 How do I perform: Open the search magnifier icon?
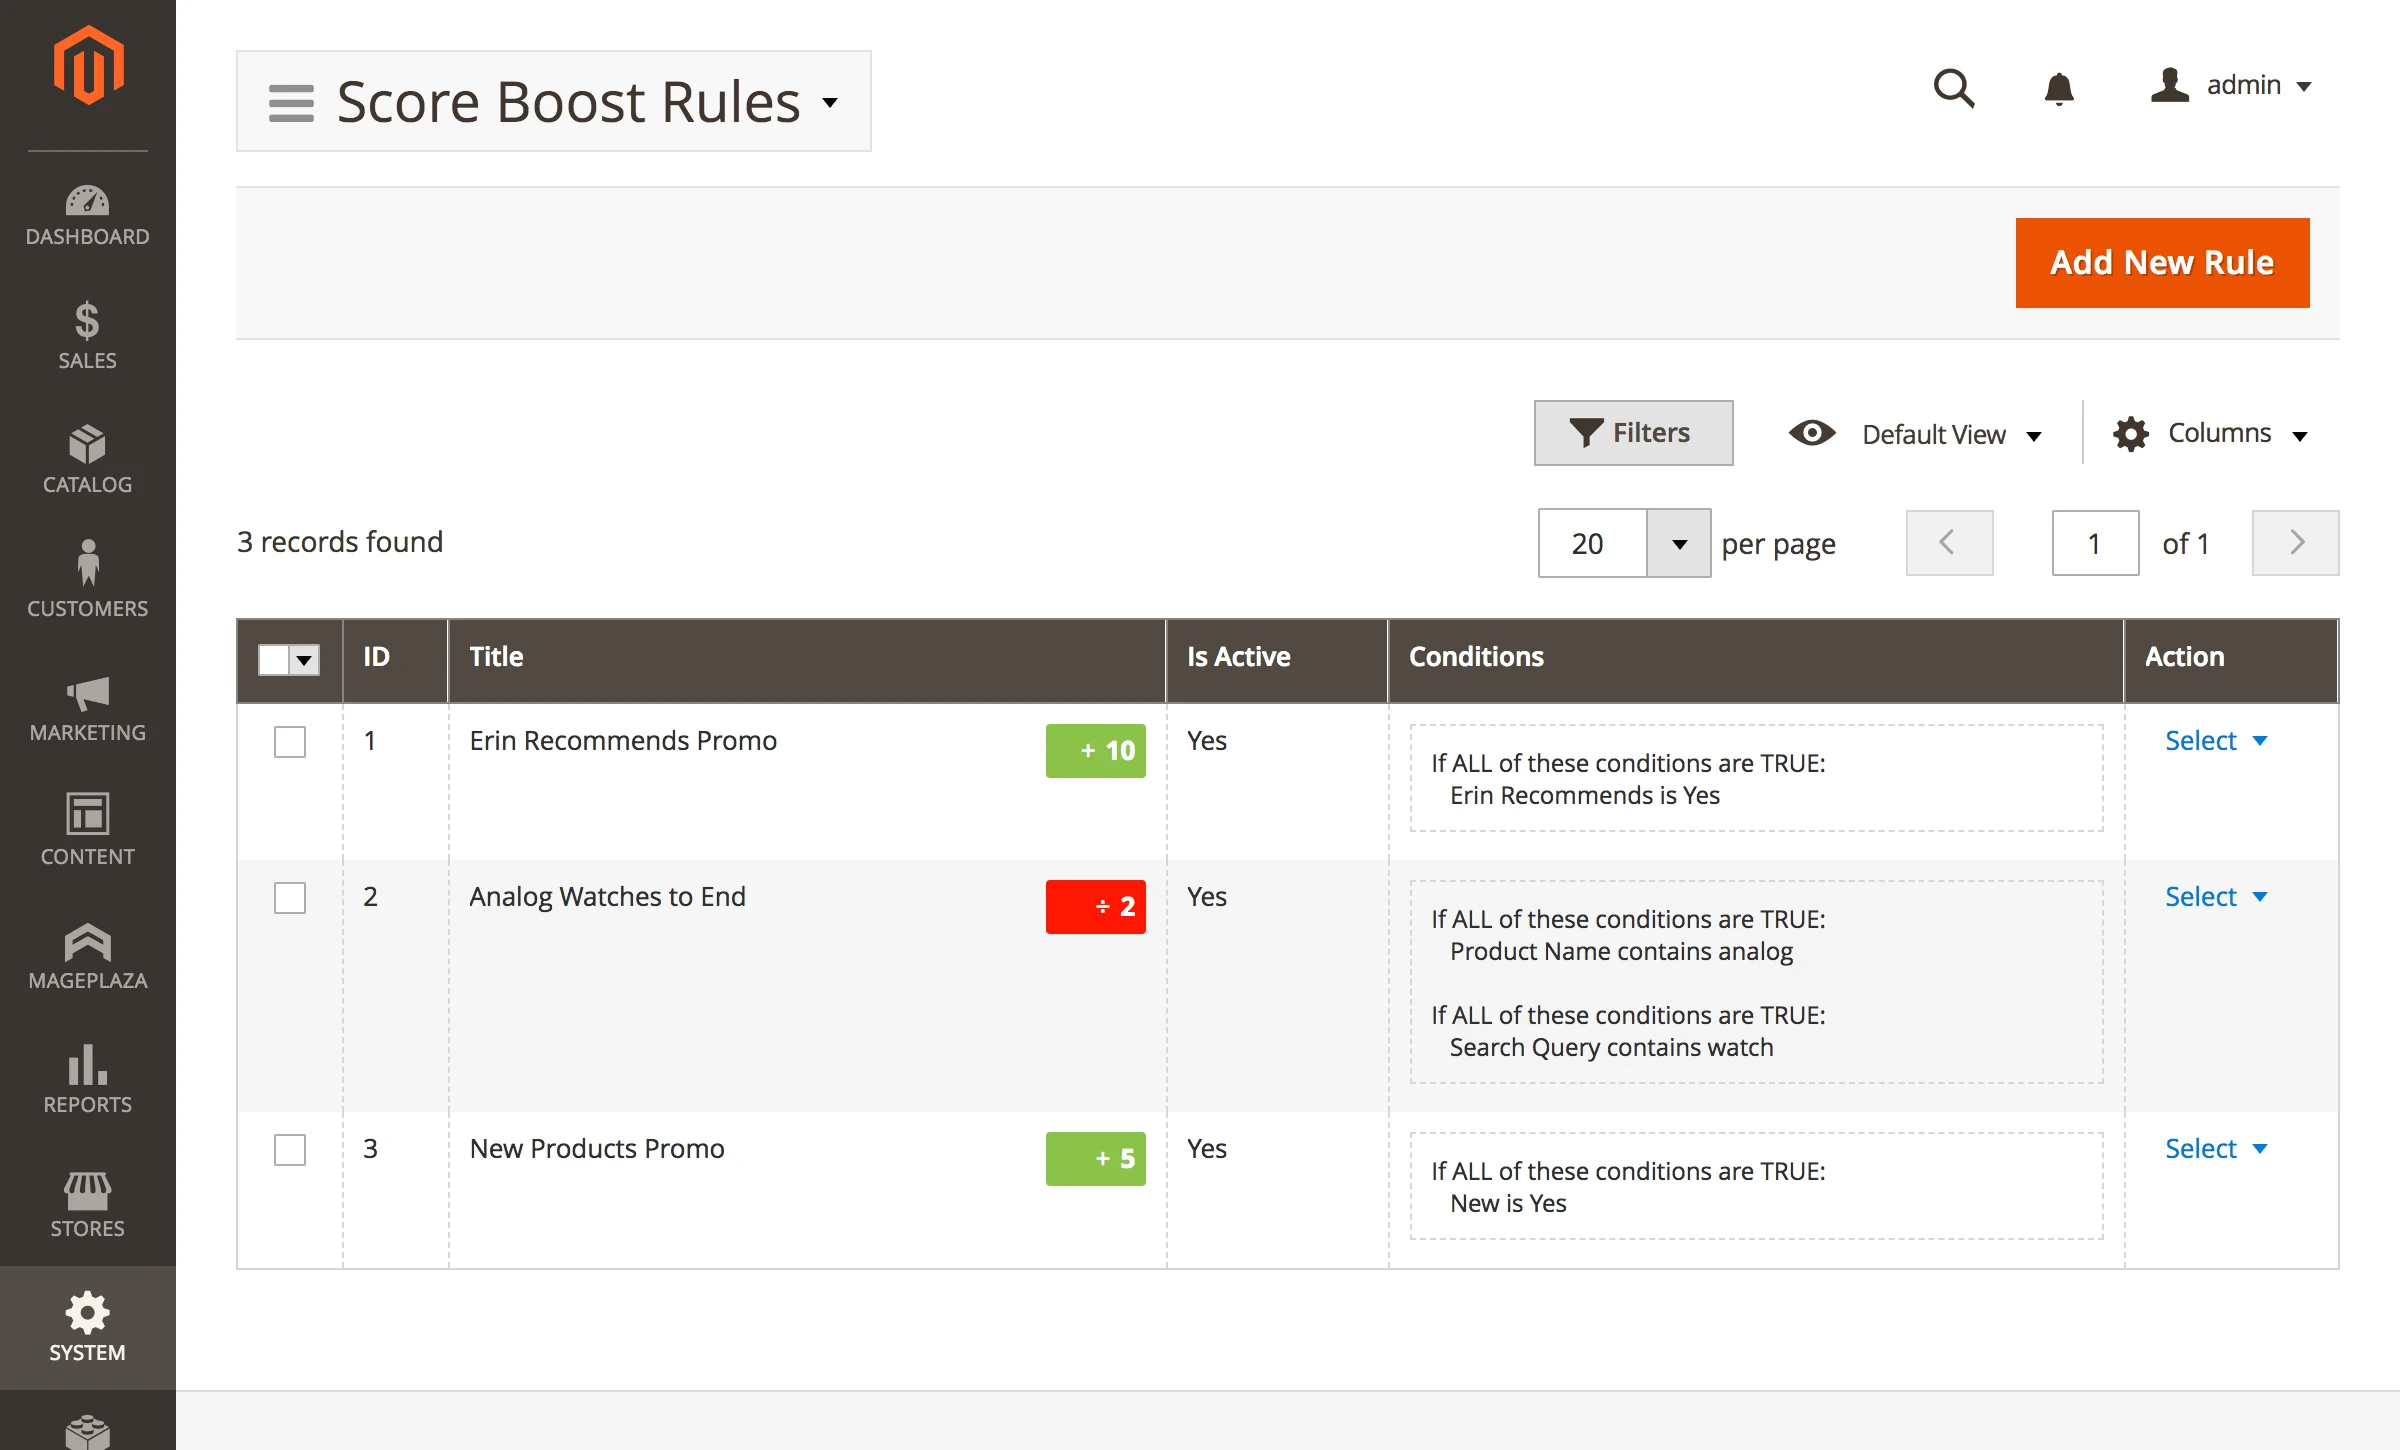pos(1953,88)
